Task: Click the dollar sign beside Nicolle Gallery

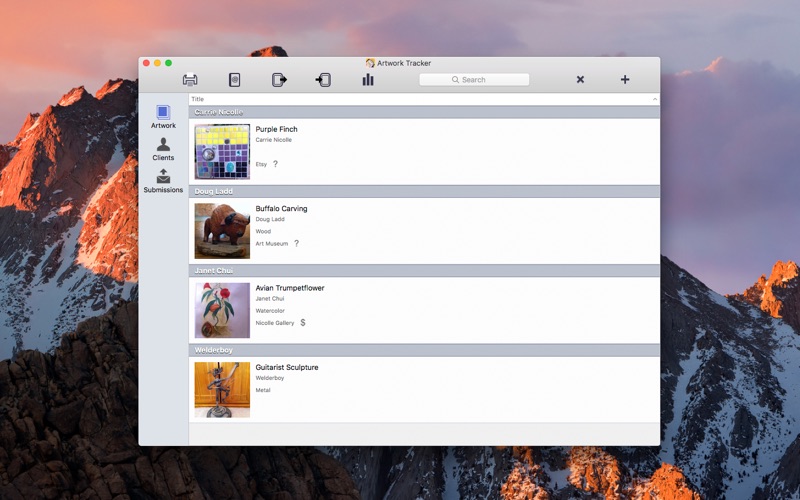Action: (x=303, y=322)
